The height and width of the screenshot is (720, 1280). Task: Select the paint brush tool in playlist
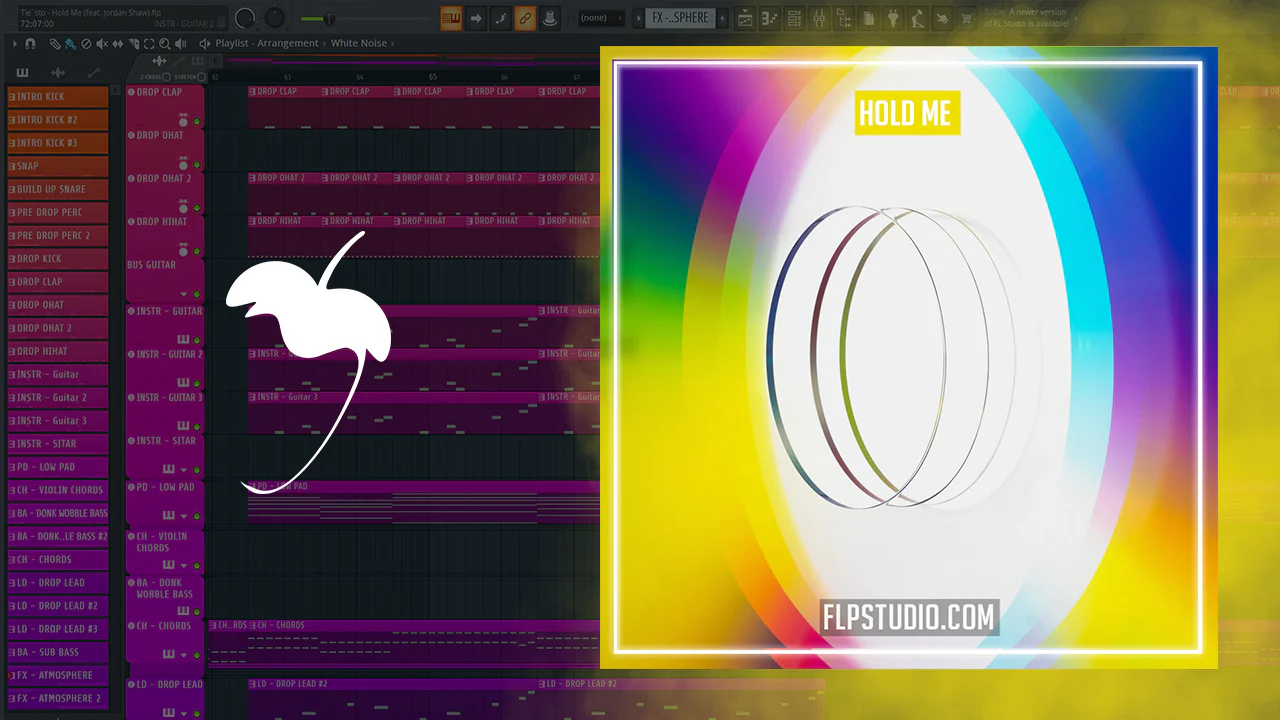[69, 44]
